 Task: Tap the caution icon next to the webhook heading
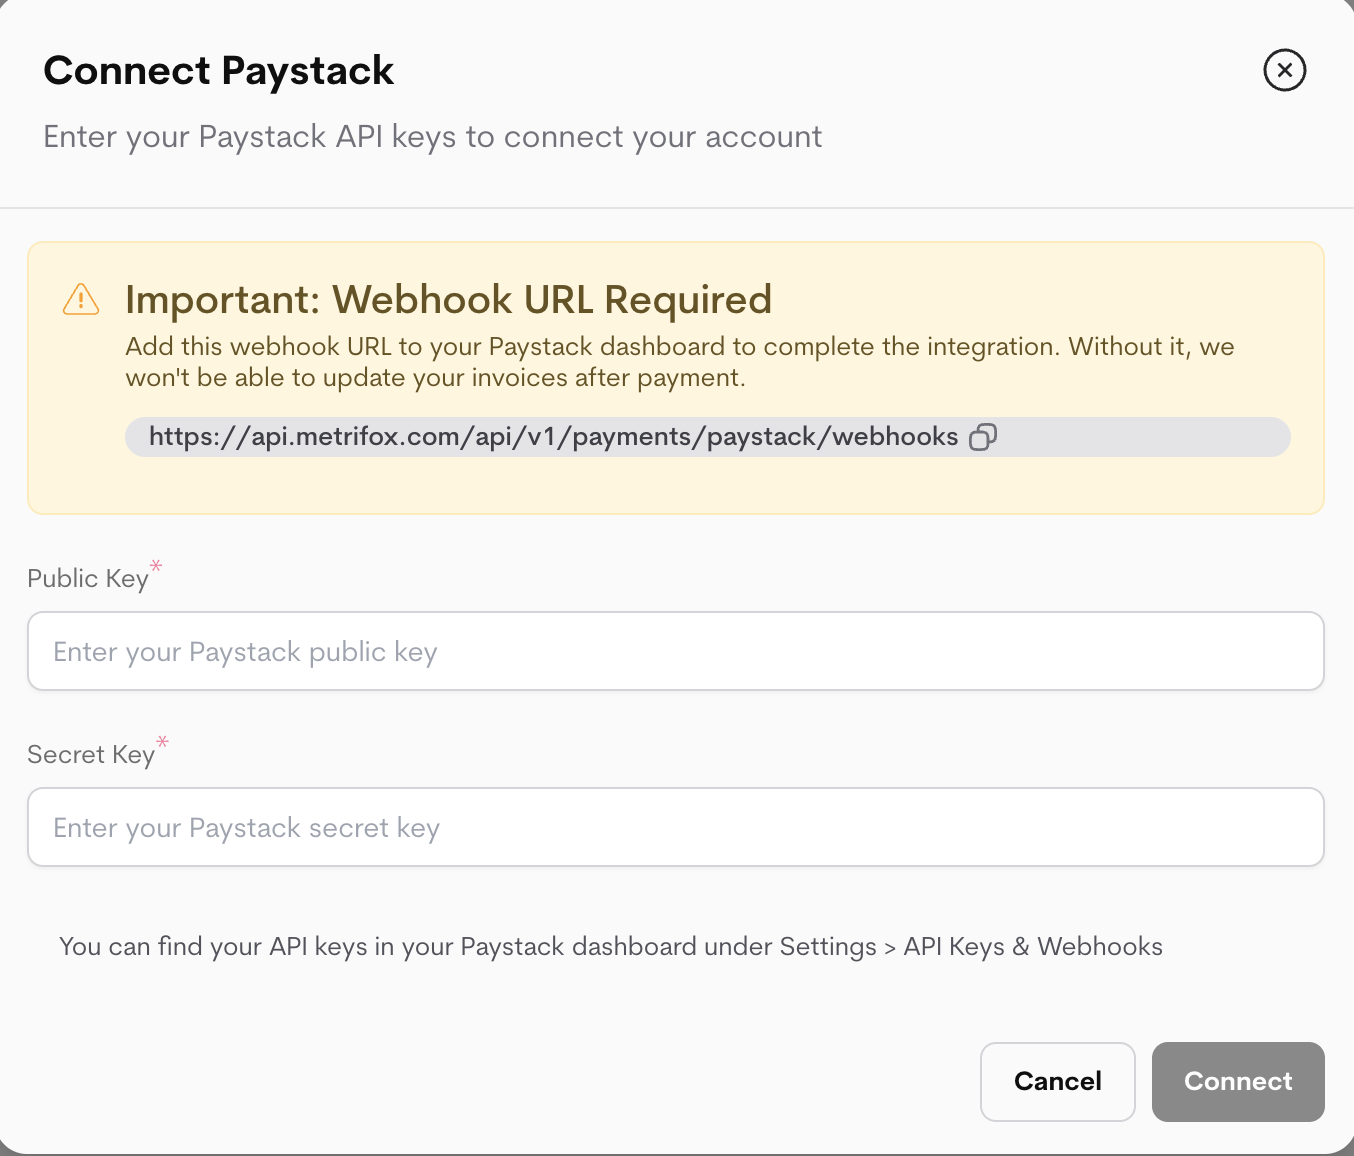coord(81,299)
